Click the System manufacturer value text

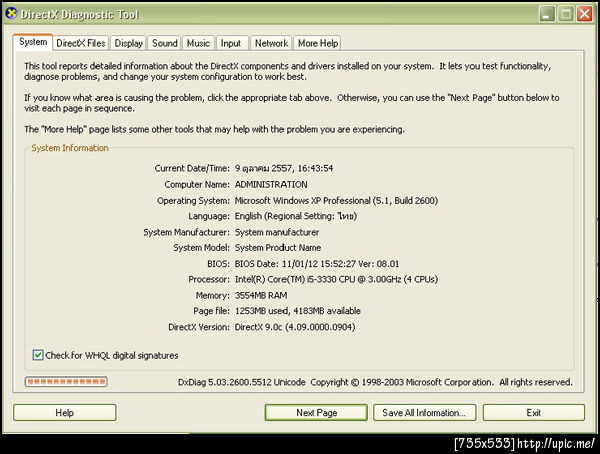tap(277, 232)
